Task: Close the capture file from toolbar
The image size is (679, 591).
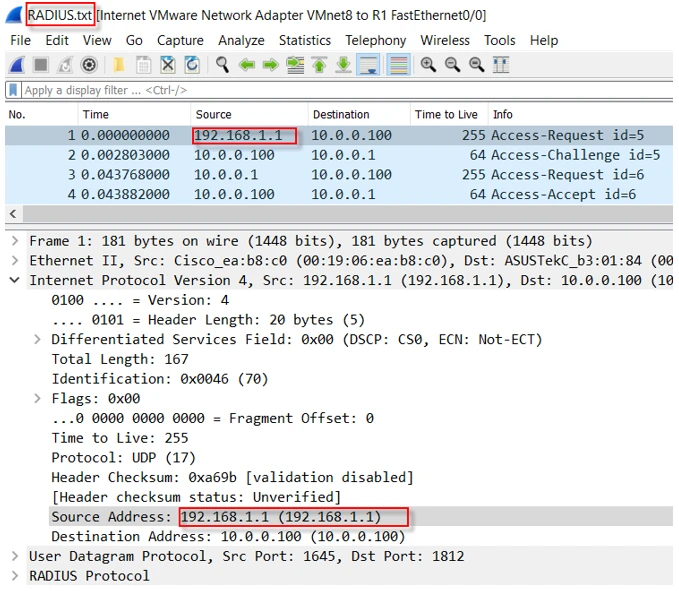Action: pos(168,65)
